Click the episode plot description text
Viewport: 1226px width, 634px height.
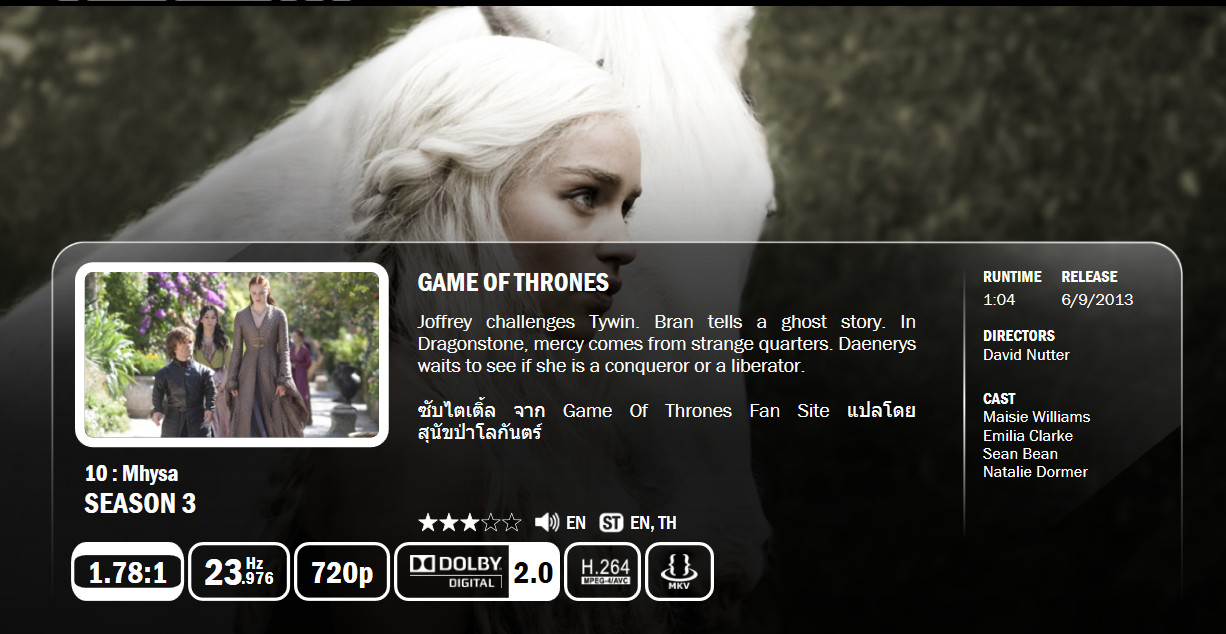coord(666,344)
